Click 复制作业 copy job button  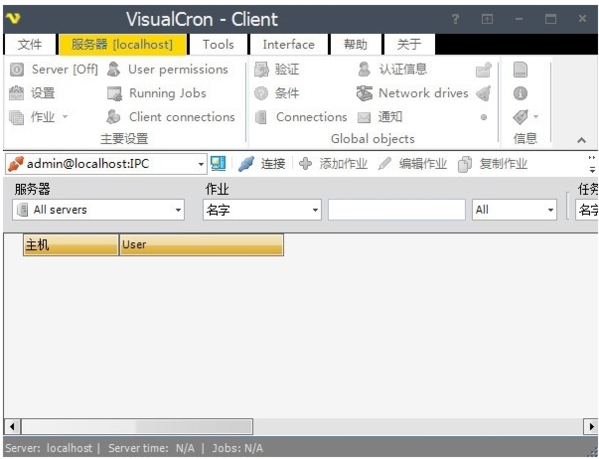493,164
